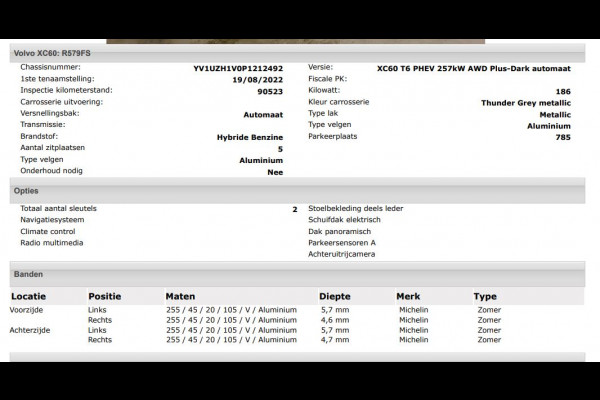Click Inspectie kilometerstand label
Viewport: 600px width, 400px height.
point(66,90)
